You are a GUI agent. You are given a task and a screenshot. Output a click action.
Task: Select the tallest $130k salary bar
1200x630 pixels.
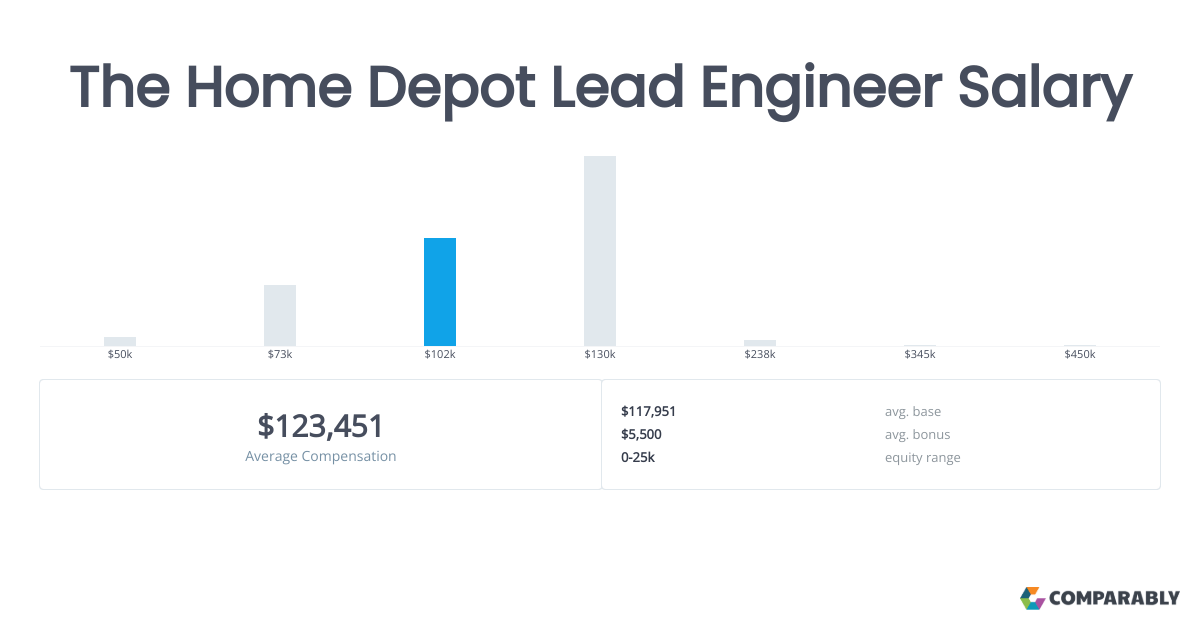tap(600, 251)
